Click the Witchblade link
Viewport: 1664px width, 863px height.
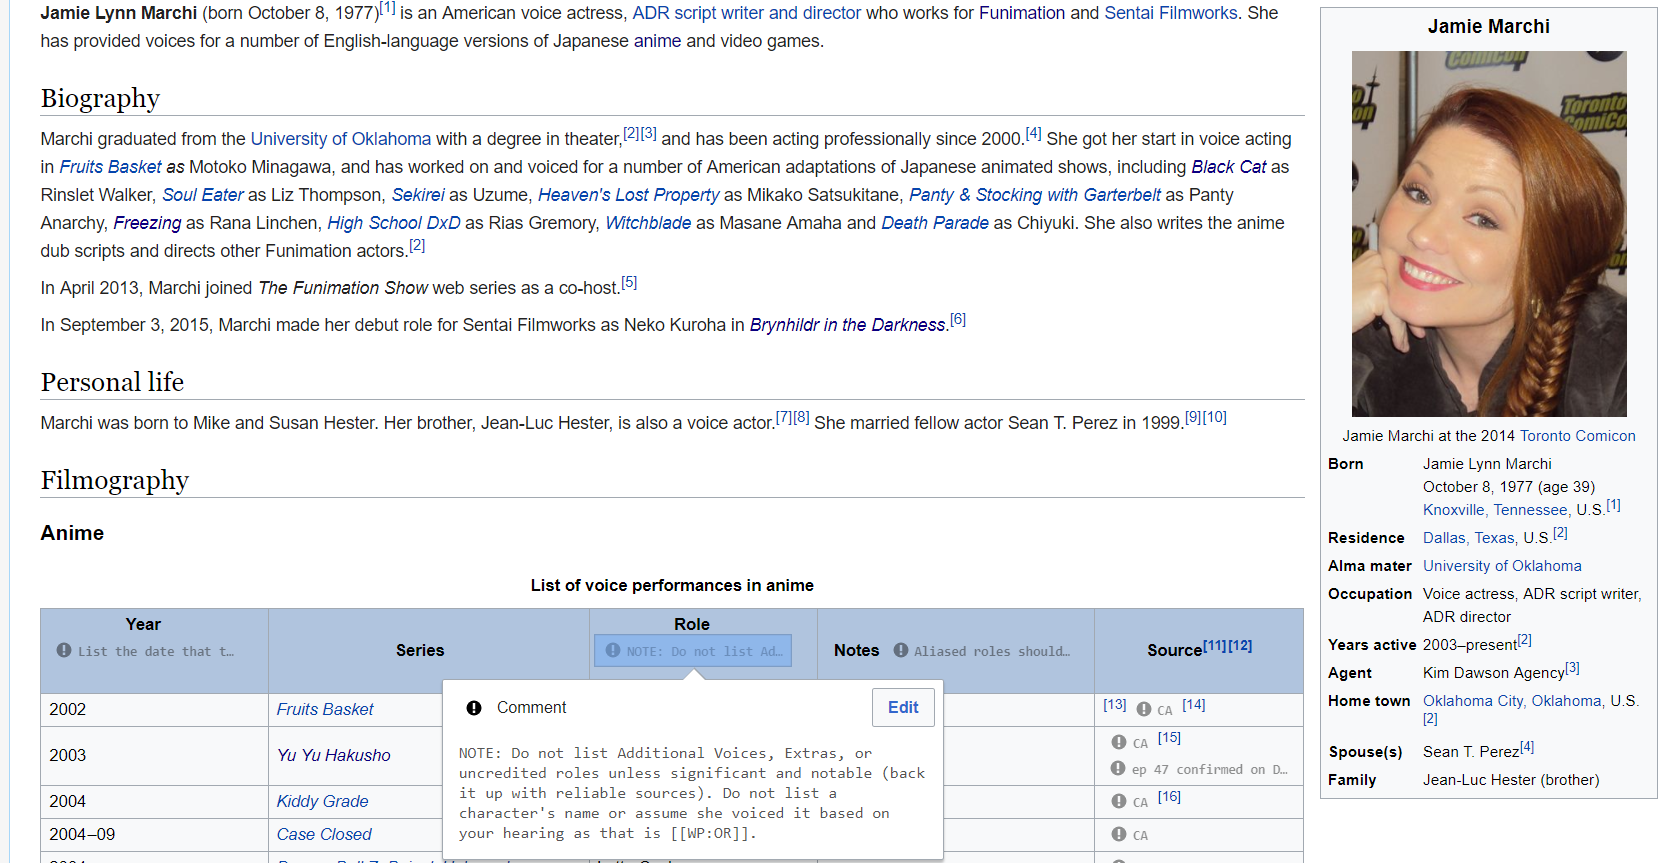648,223
